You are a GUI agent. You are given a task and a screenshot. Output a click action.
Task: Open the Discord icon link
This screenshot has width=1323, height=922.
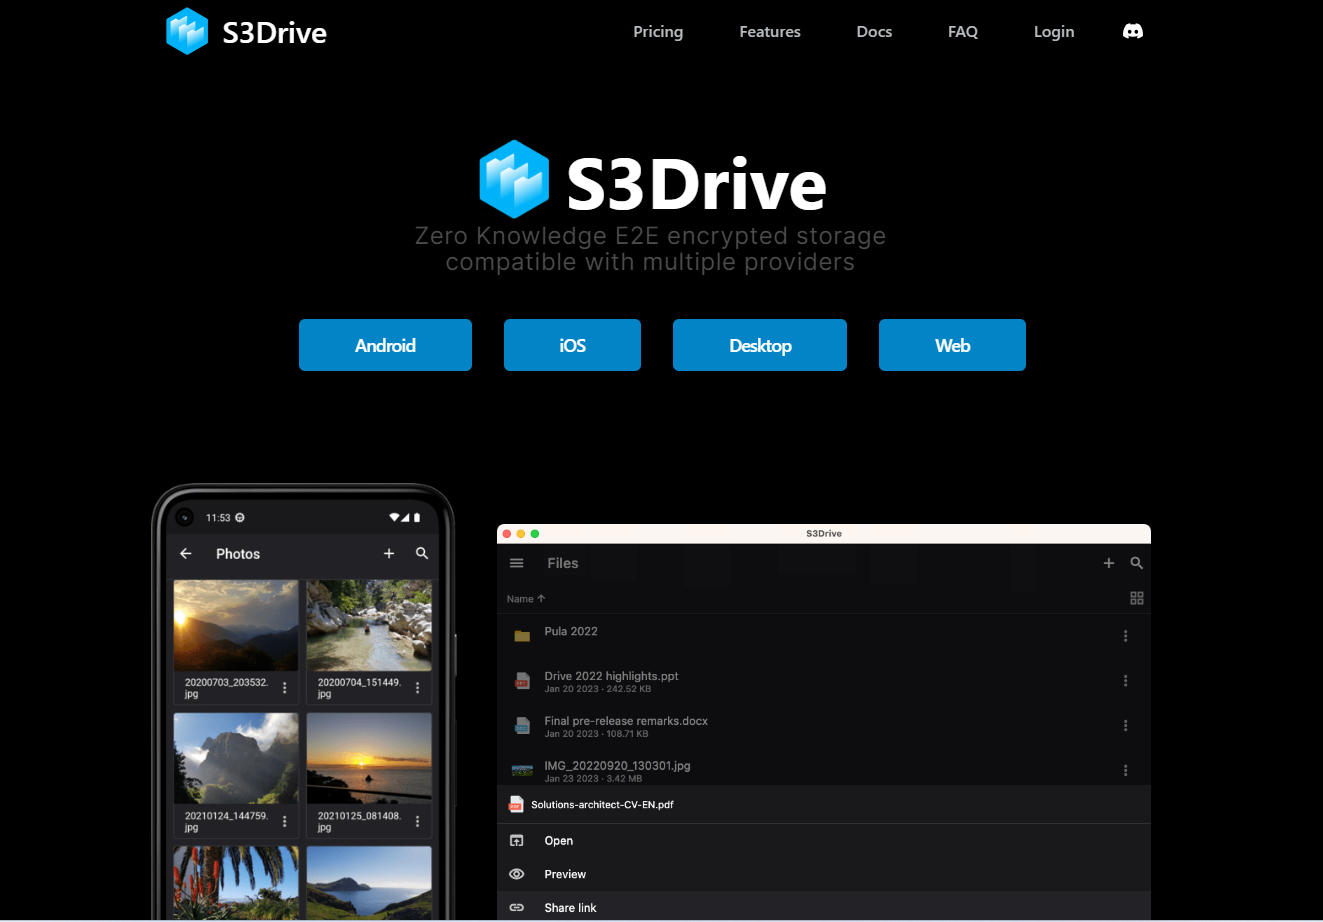[x=1133, y=31]
